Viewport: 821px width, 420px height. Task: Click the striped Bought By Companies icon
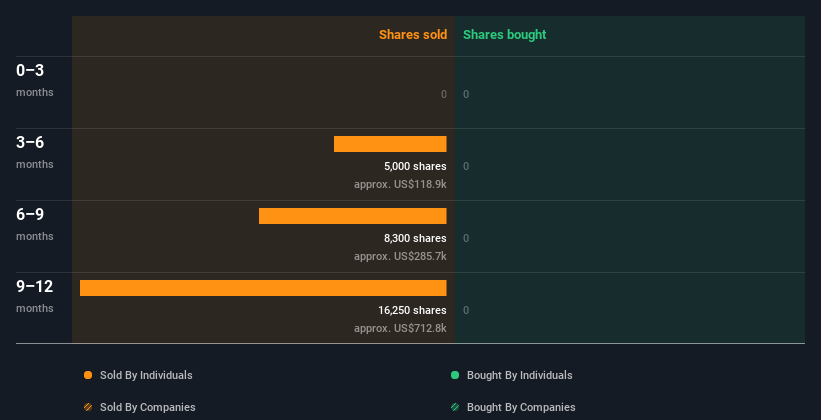(455, 407)
